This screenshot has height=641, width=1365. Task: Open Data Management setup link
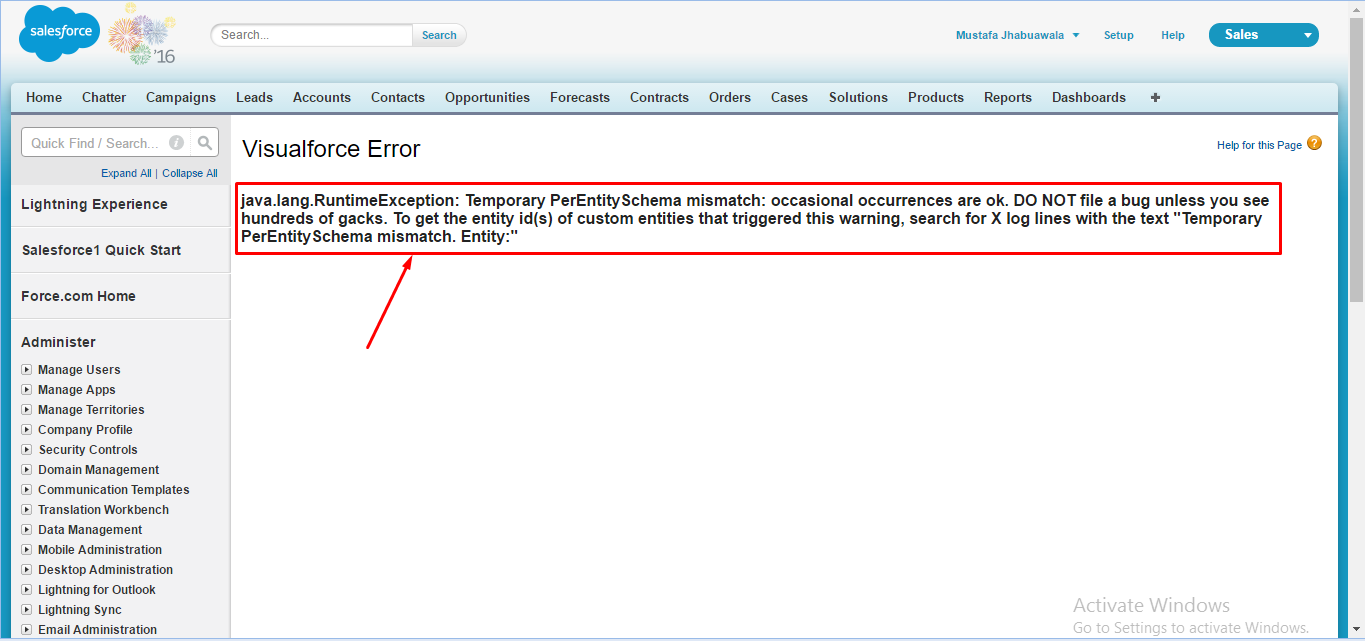coord(90,530)
